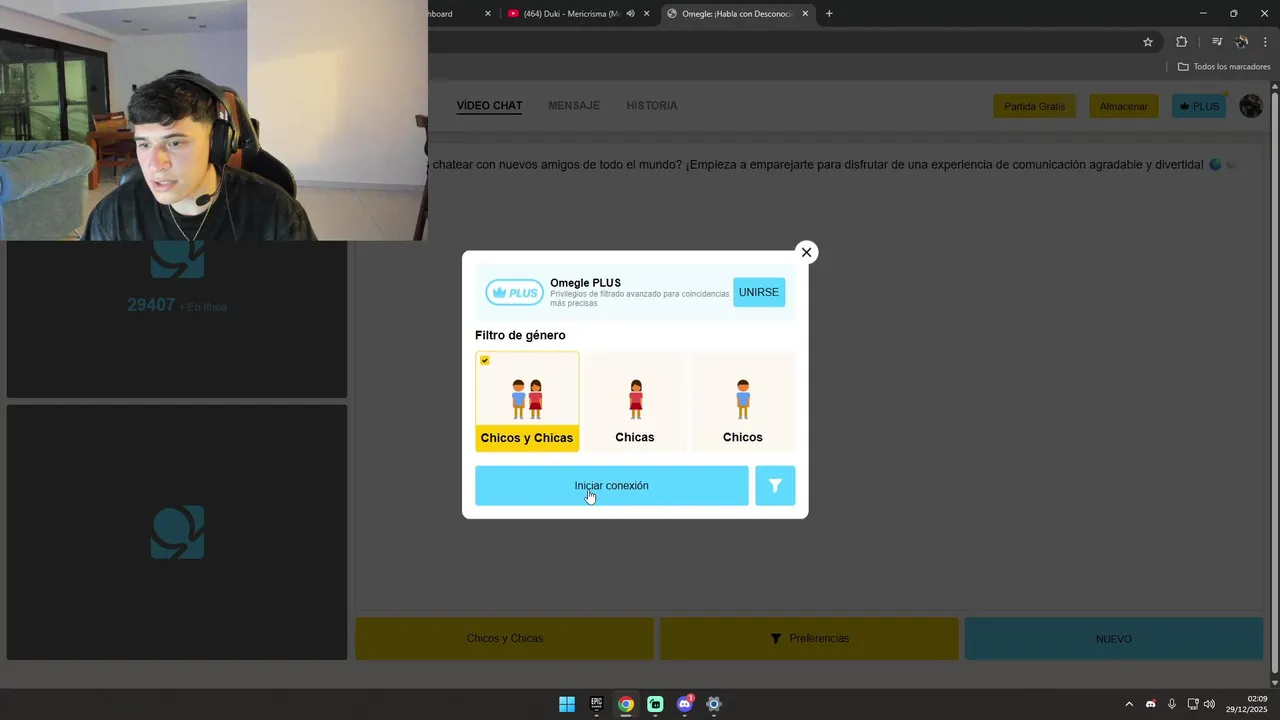Click the microphone tray icon
This screenshot has height=720, width=1280.
1172,704
